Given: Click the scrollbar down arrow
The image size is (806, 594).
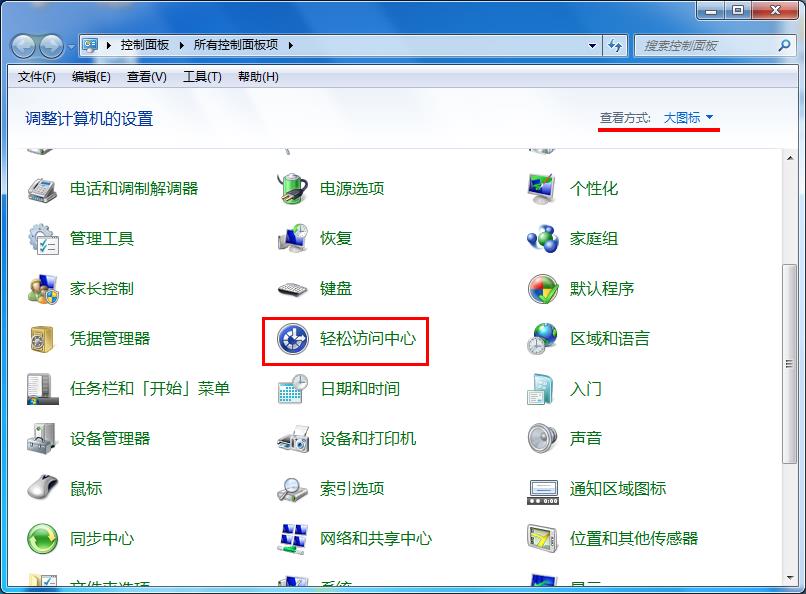Looking at the screenshot, I should click(x=790, y=579).
